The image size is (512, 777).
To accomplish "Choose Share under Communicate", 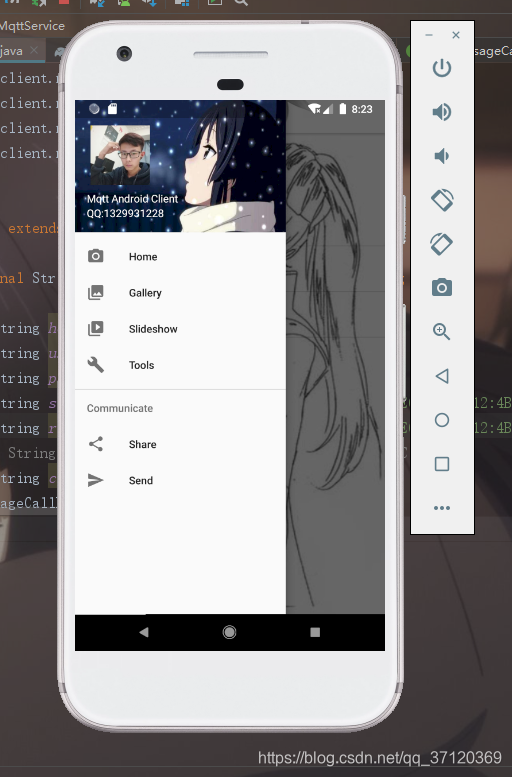I will [x=180, y=444].
